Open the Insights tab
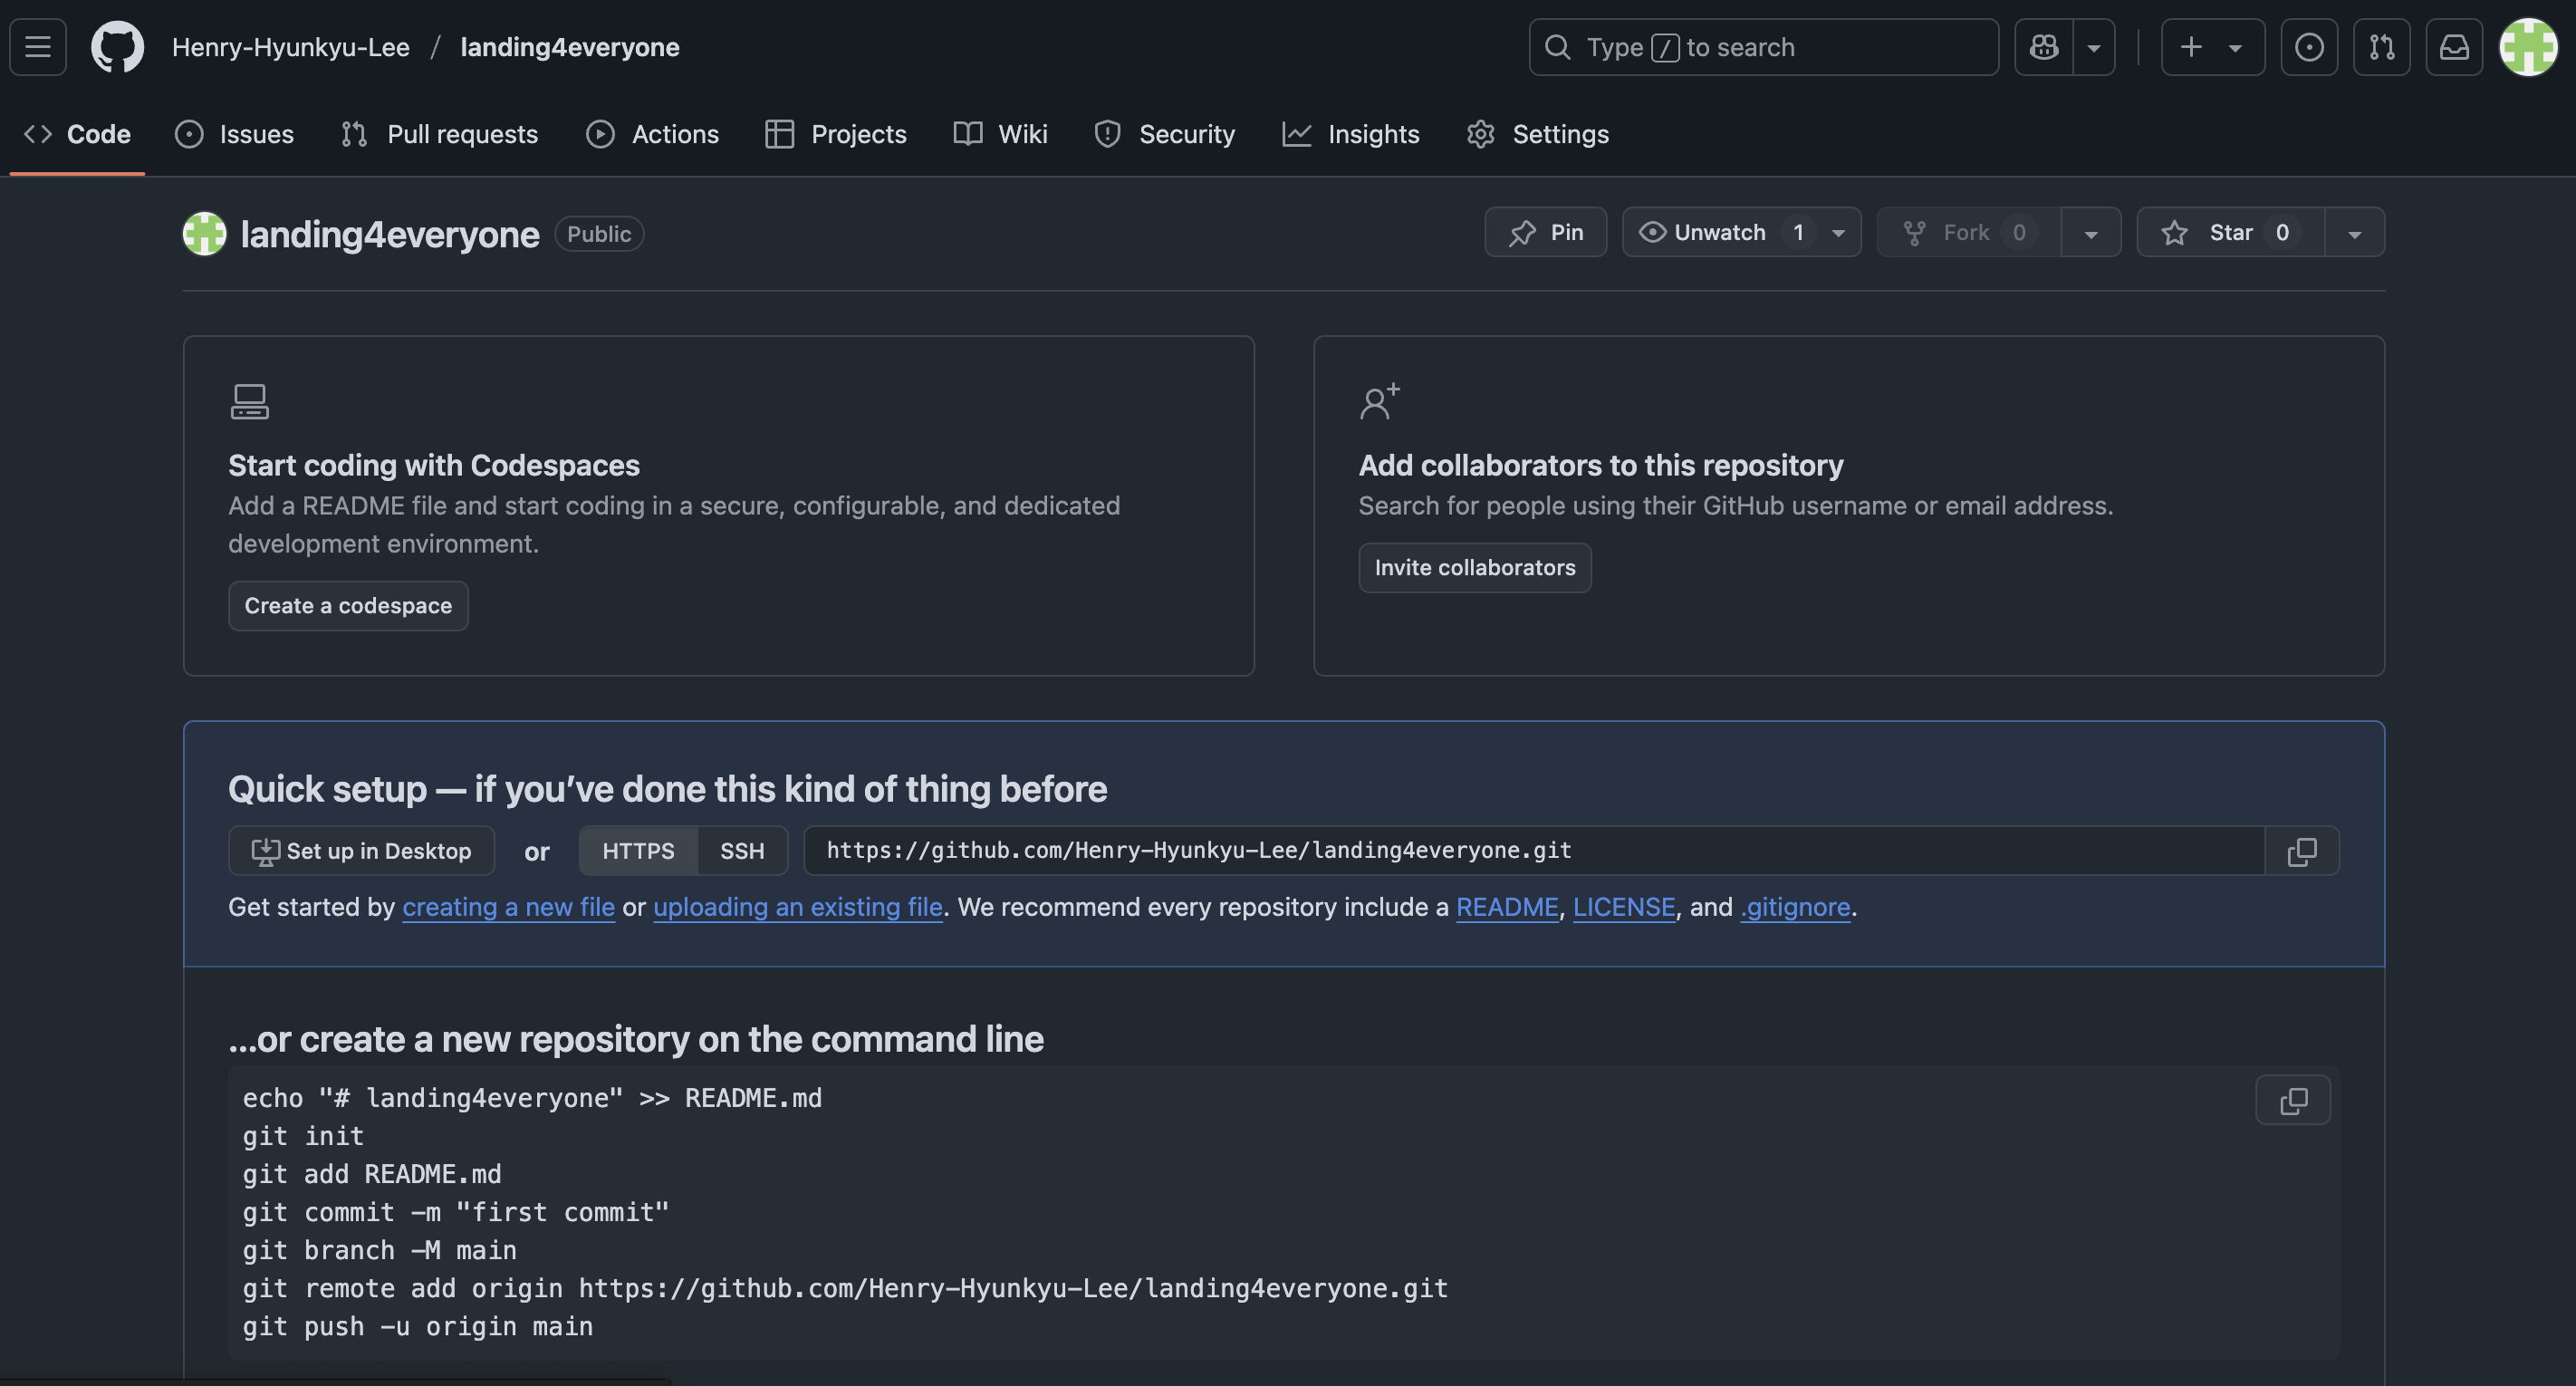 click(x=1351, y=134)
